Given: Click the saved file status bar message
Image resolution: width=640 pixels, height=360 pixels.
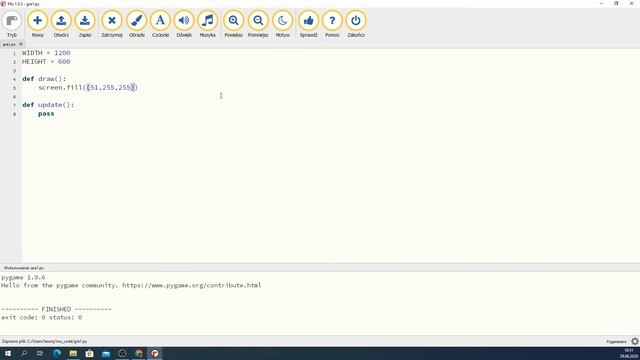Looking at the screenshot, I should pos(44,341).
